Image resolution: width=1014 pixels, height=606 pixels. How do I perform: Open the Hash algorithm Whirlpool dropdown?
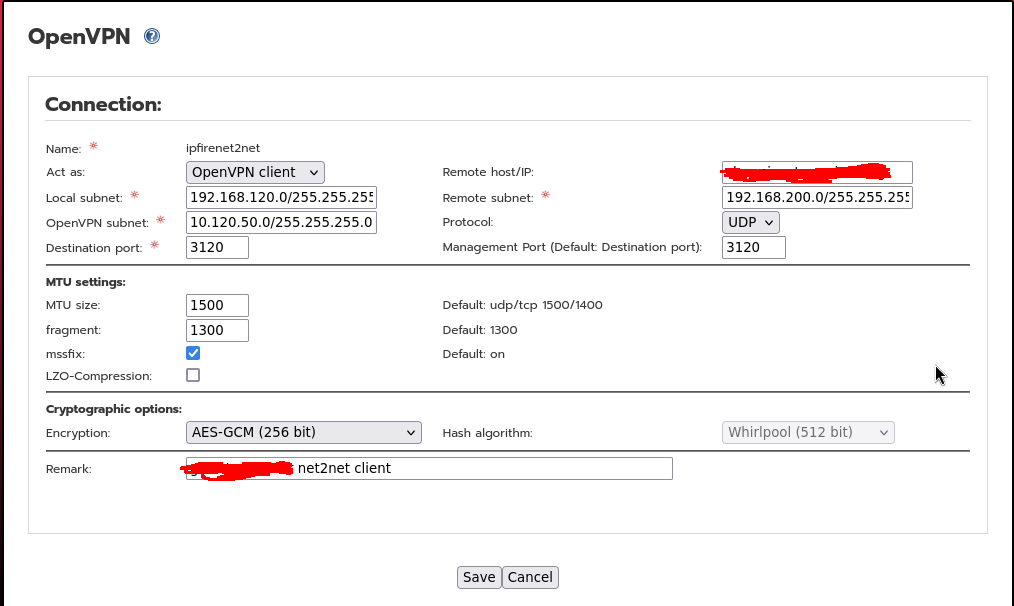[808, 432]
